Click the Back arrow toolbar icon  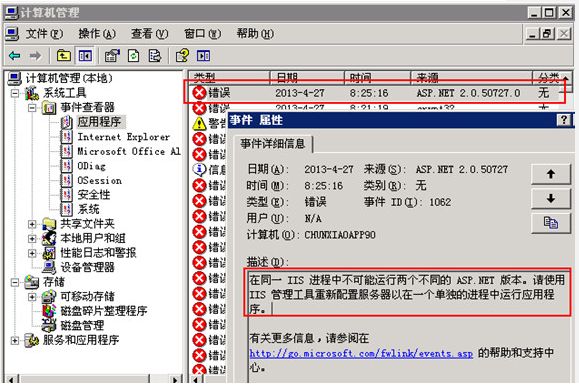coord(15,56)
